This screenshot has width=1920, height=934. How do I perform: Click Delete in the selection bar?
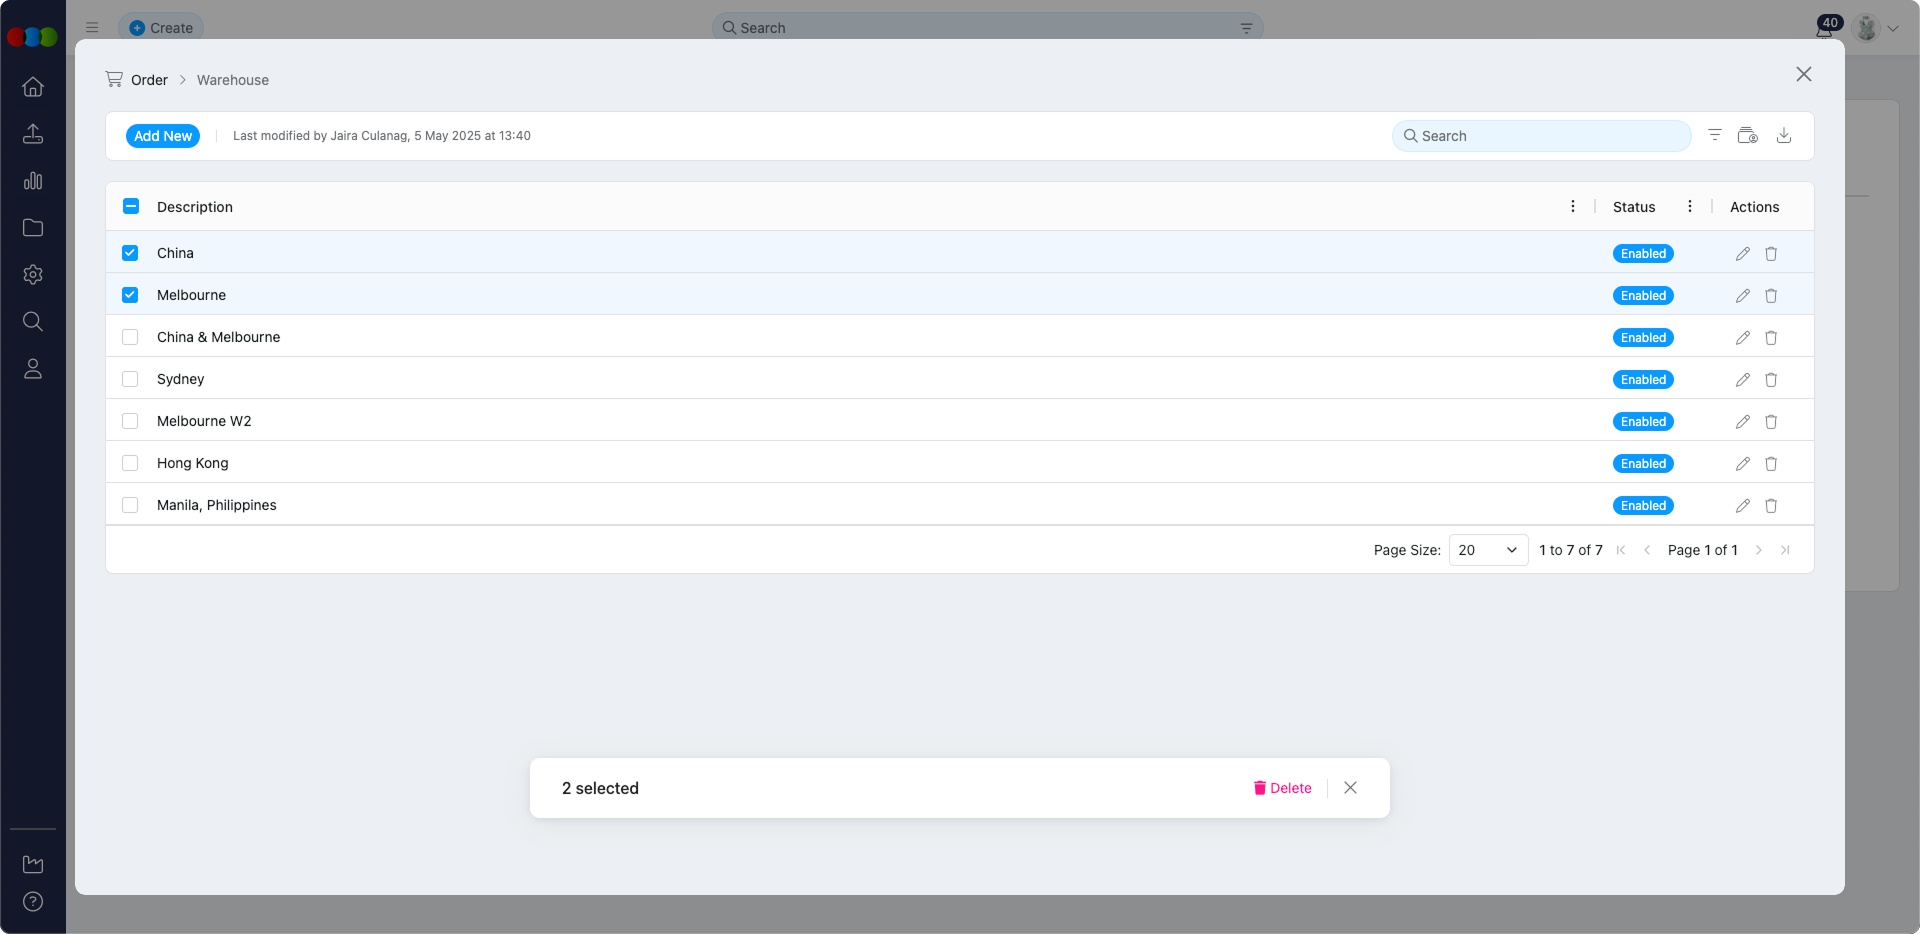pyautogui.click(x=1282, y=788)
